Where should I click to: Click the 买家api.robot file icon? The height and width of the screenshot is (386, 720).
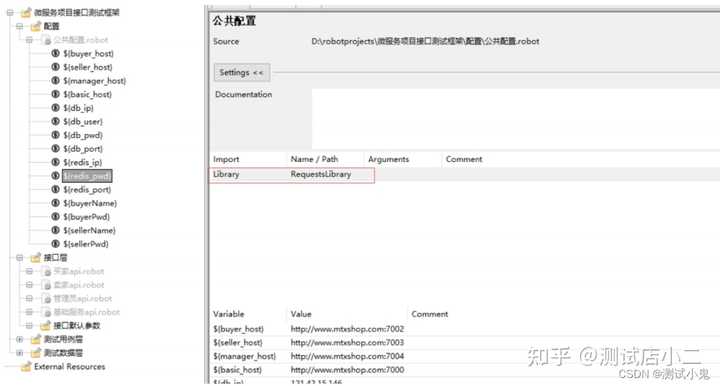[46, 271]
